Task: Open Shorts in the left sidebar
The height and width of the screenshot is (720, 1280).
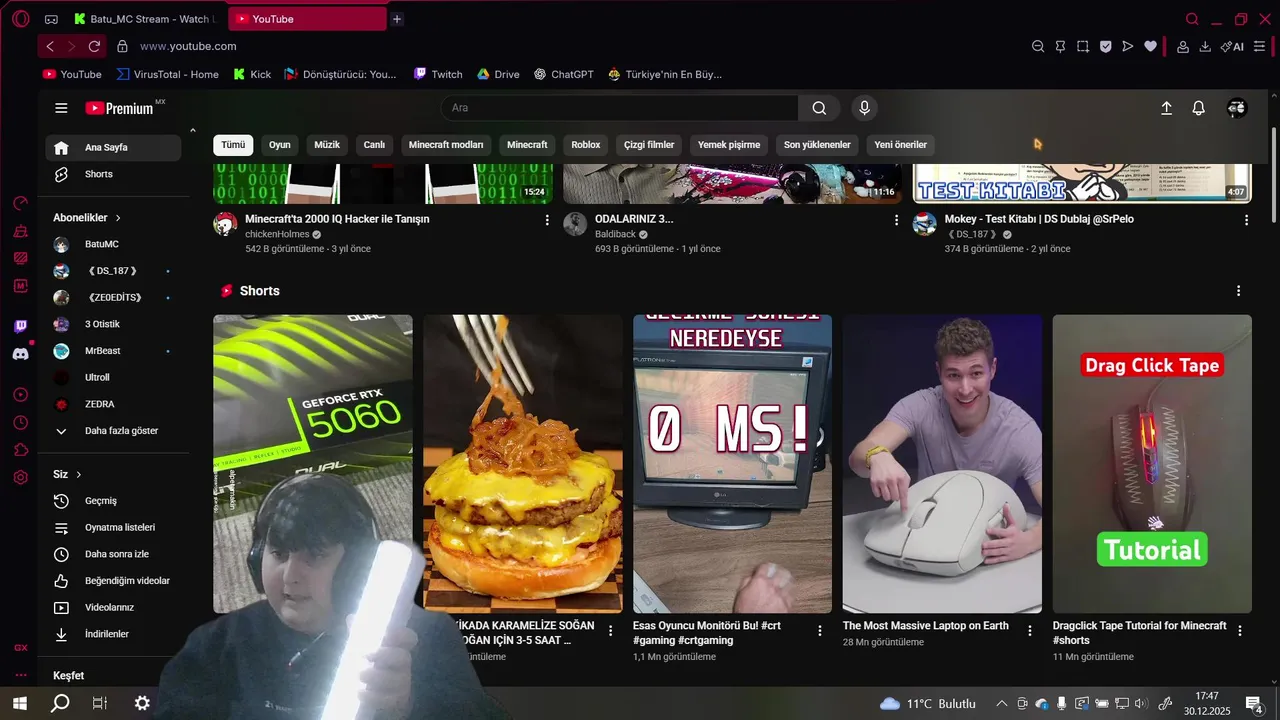Action: point(113,174)
